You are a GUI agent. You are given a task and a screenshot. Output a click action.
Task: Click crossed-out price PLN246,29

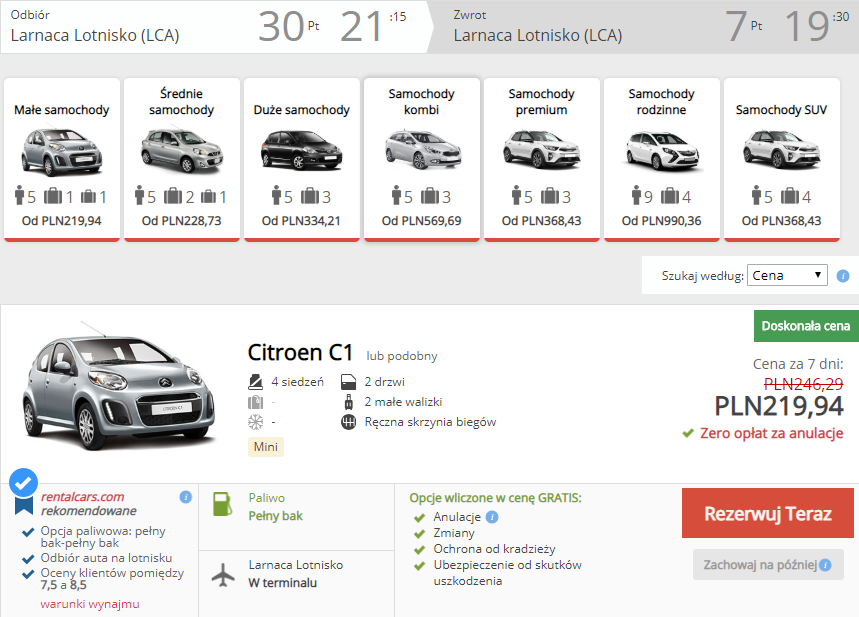[804, 384]
